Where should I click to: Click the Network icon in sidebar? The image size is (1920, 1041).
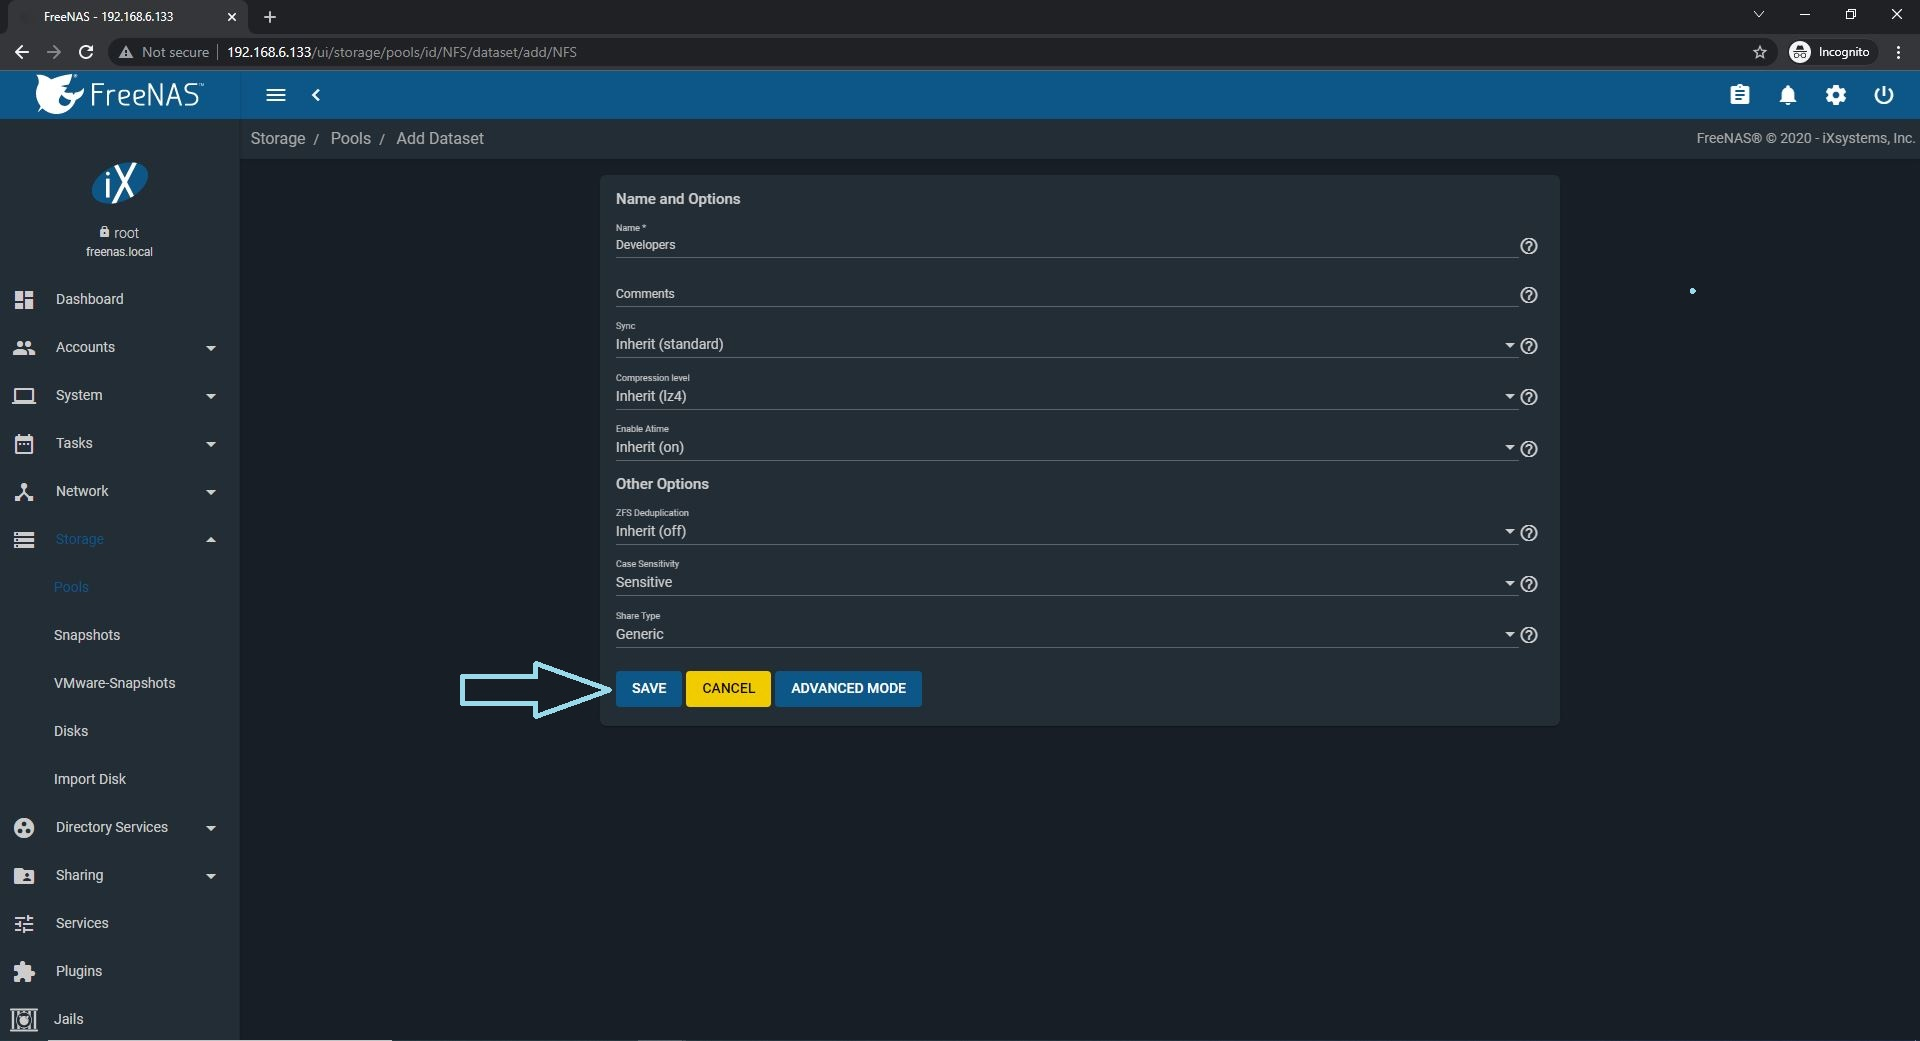tap(24, 491)
